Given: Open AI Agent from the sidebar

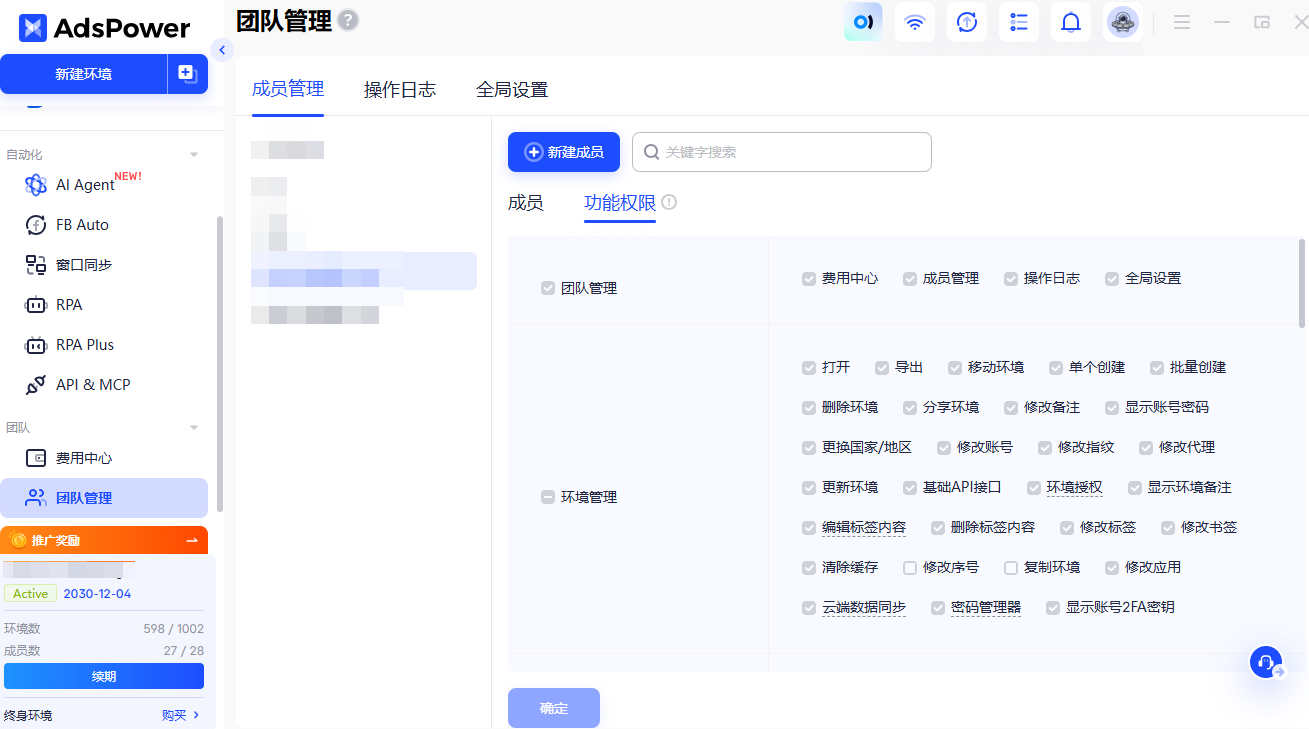Looking at the screenshot, I should point(85,185).
